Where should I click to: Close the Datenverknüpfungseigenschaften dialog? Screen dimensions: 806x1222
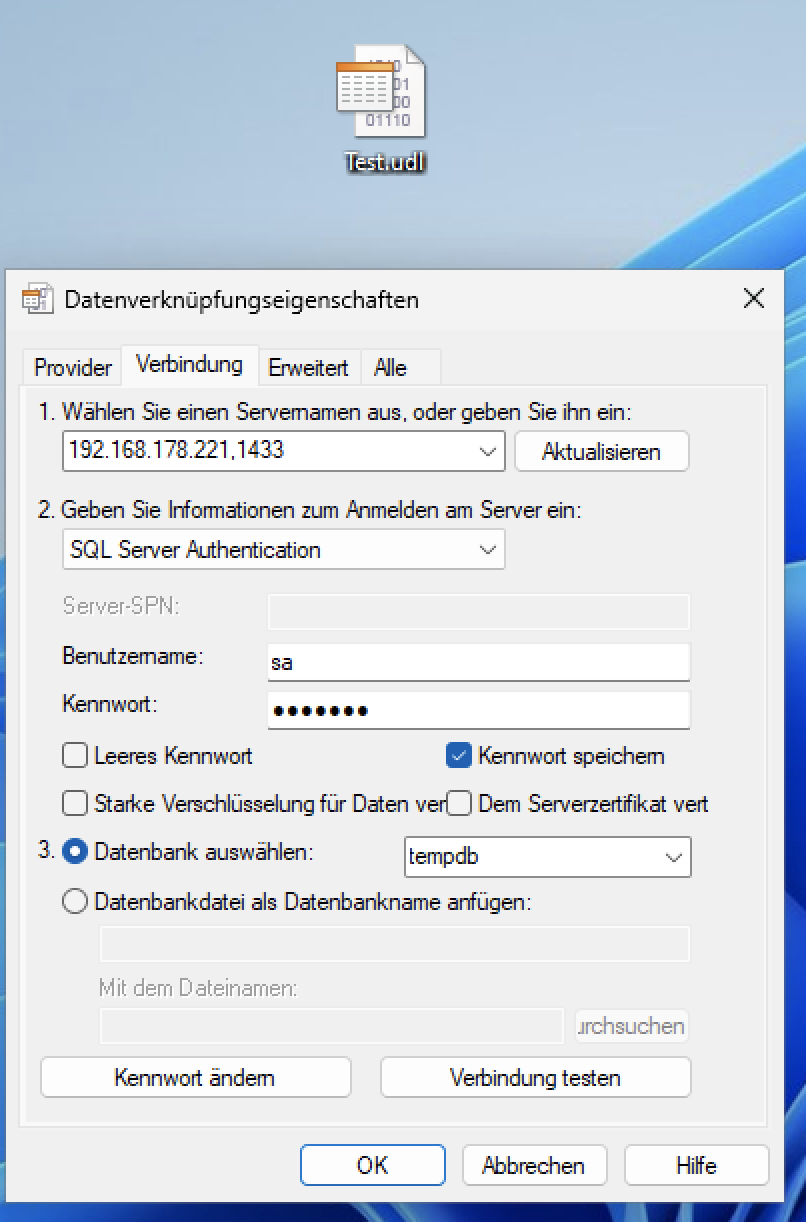[754, 298]
